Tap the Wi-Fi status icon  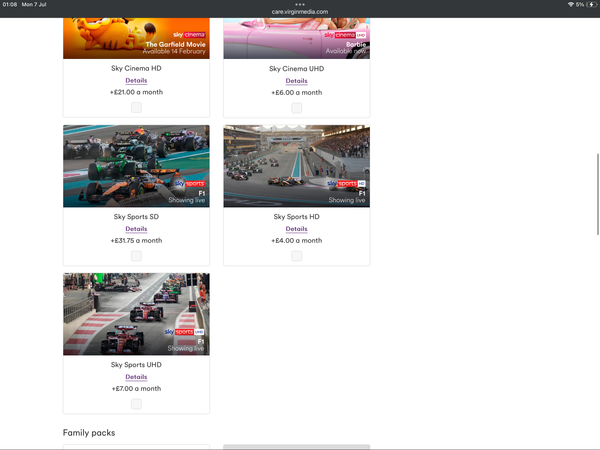tap(571, 5)
